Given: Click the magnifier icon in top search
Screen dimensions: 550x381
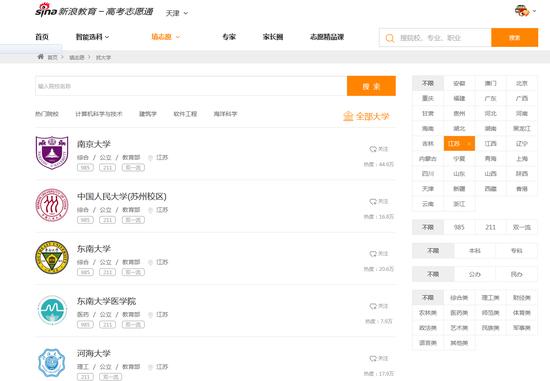Looking at the screenshot, I should pyautogui.click(x=390, y=38).
